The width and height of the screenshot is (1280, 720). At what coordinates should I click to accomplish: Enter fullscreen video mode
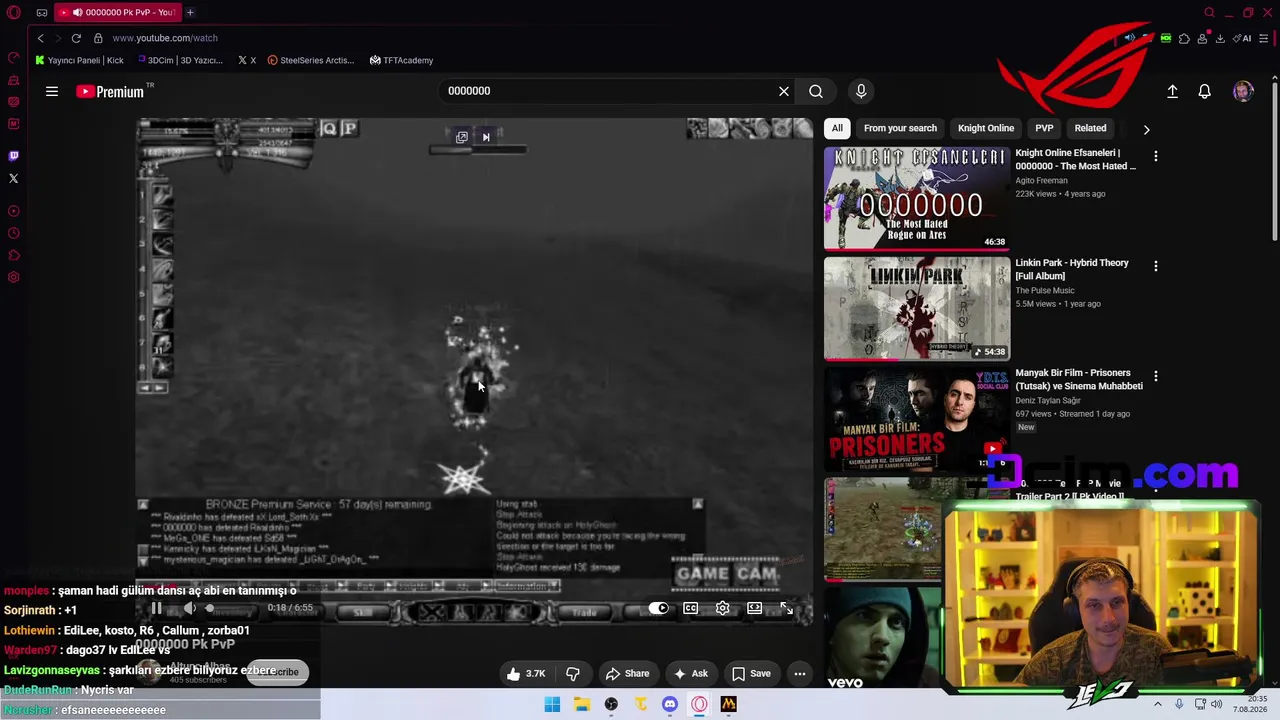[x=787, y=608]
